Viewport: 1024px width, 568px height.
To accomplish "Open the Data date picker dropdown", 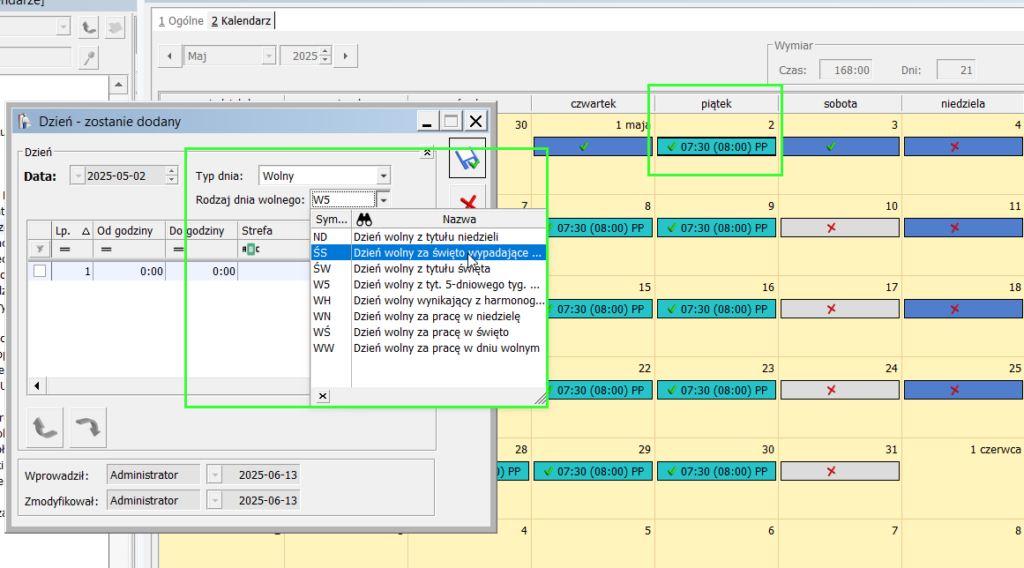I will point(78,176).
